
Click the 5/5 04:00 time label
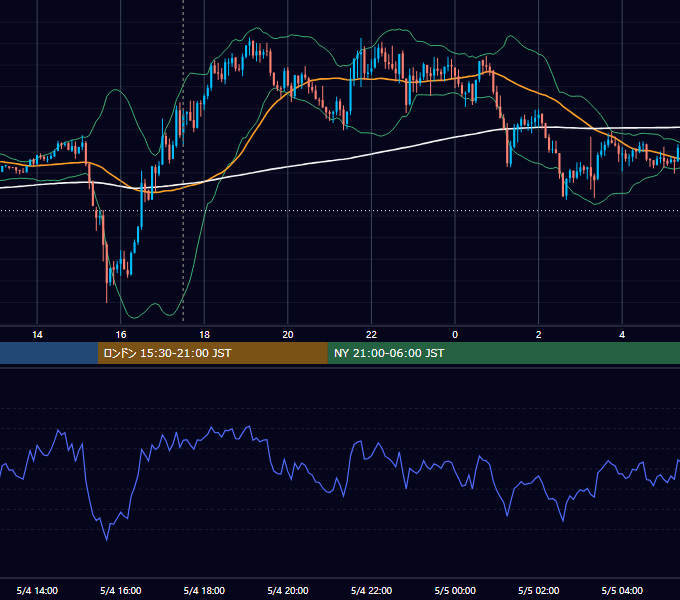point(622,590)
